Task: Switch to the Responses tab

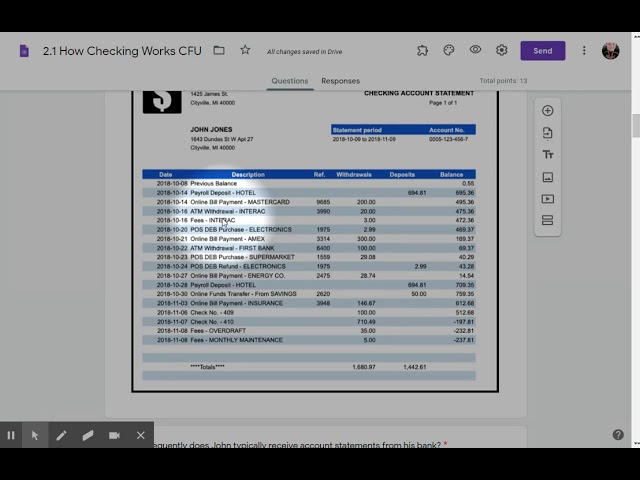Action: pos(340,81)
